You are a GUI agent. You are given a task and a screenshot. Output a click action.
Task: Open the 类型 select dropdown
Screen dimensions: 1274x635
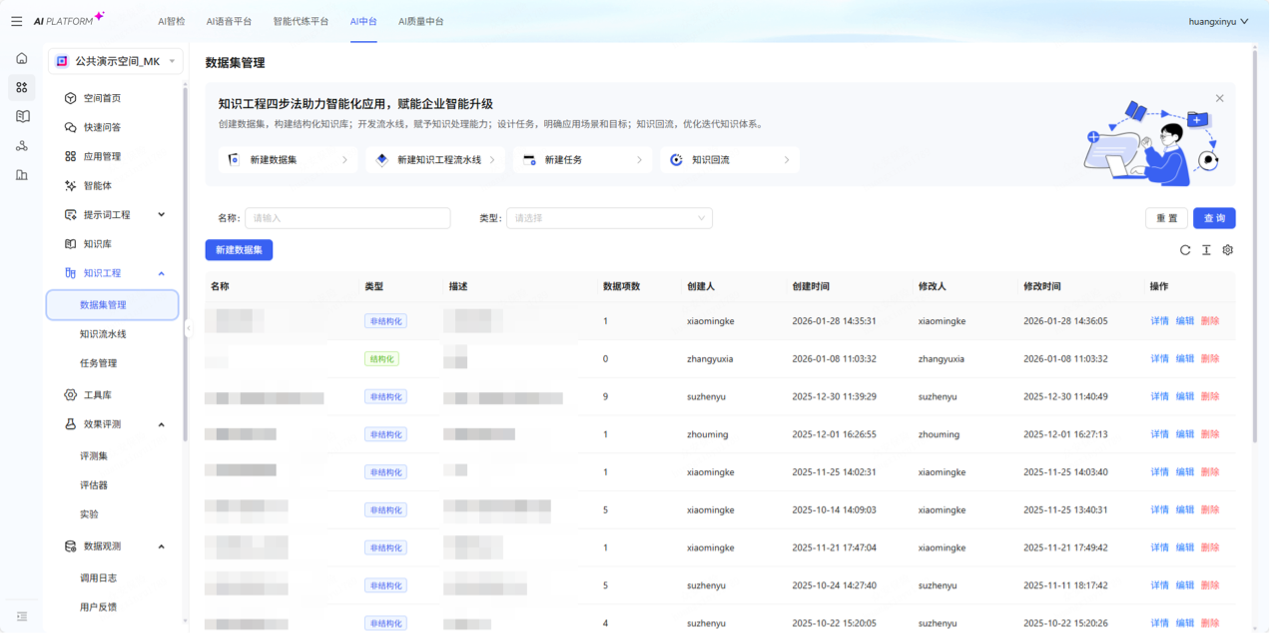tap(609, 218)
